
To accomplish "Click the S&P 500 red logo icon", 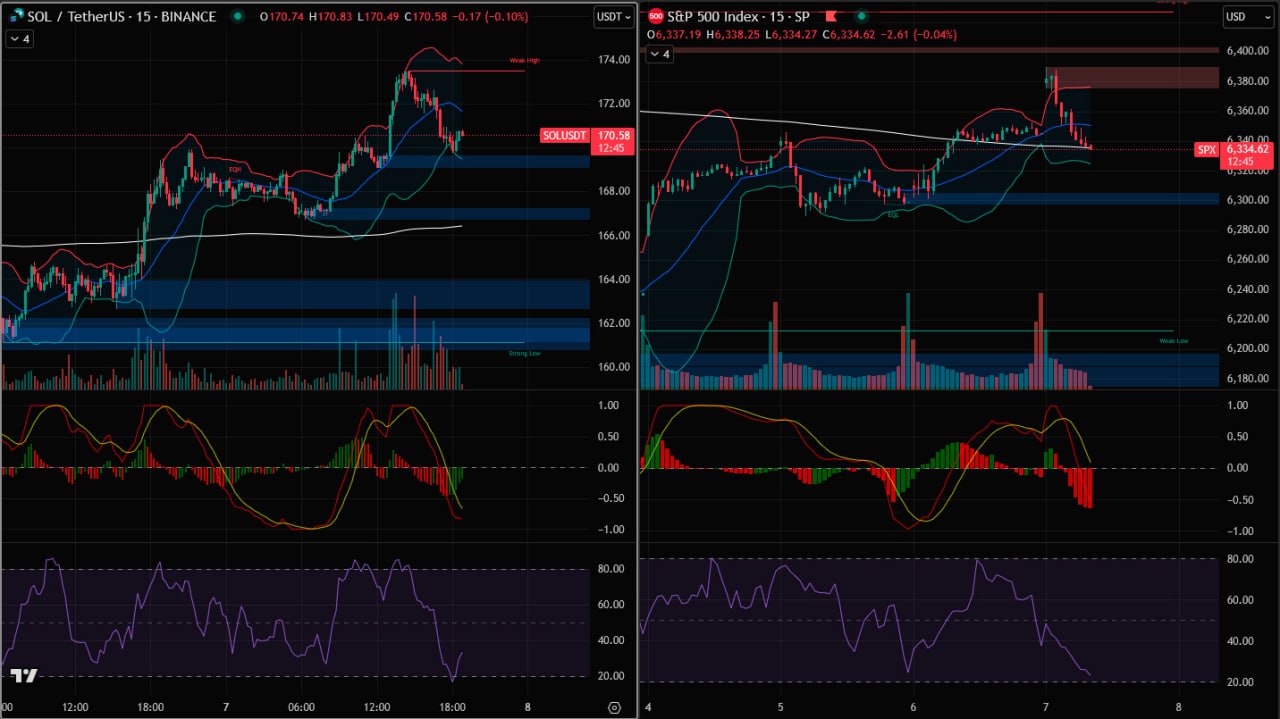I will (x=656, y=16).
